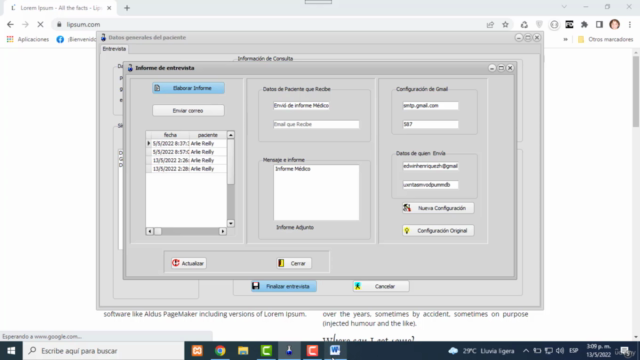The height and width of the screenshot is (360, 640).
Task: Show hidden system tray icons
Action: point(526,351)
